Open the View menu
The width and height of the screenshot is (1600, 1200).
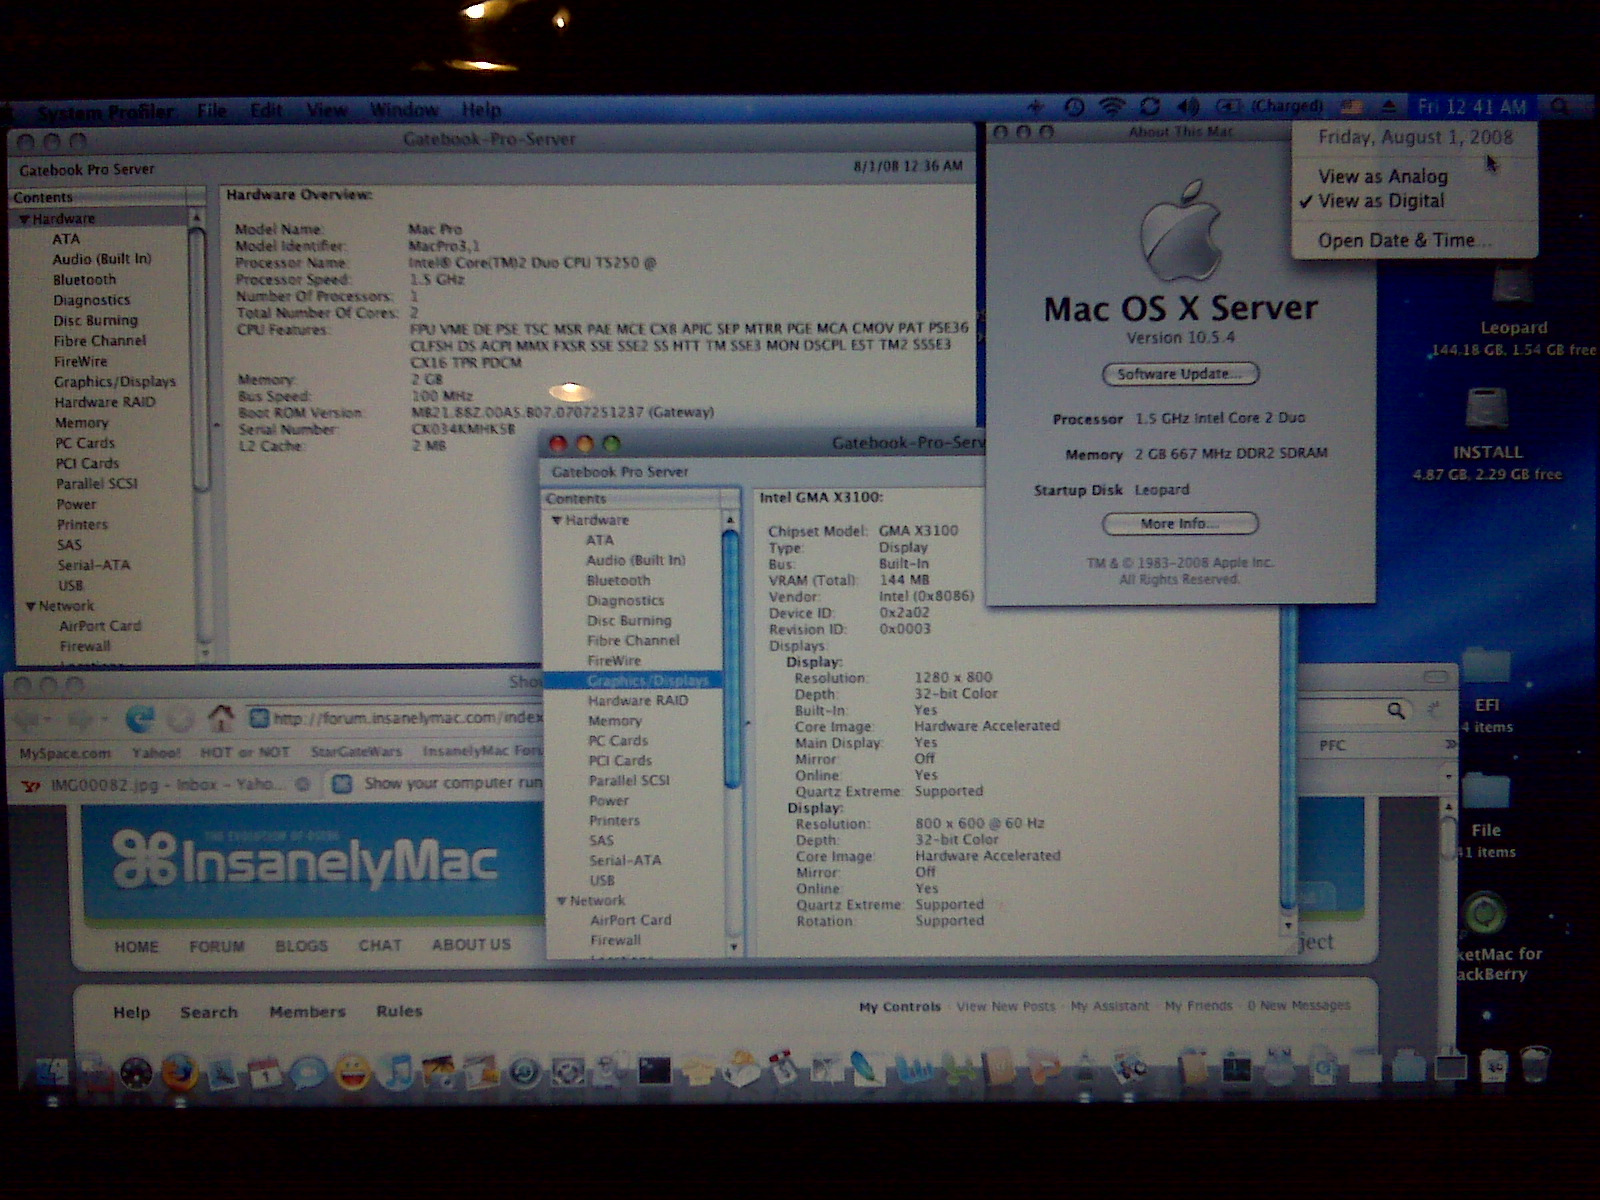pos(327,110)
